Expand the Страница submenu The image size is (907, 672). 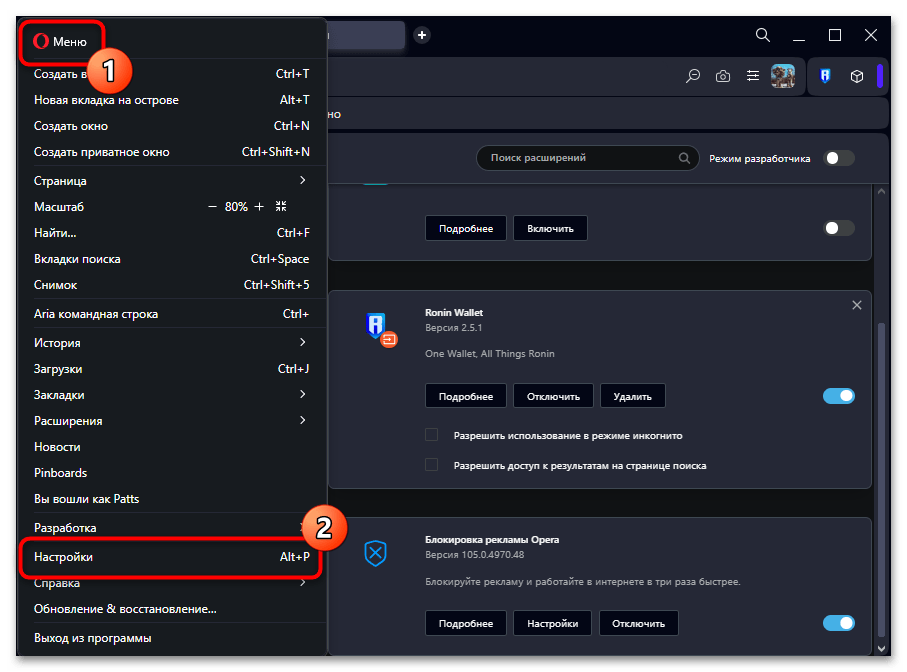click(172, 180)
